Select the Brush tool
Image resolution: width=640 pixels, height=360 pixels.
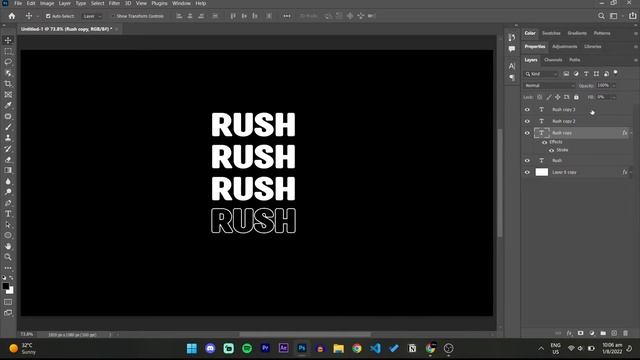(x=8, y=127)
